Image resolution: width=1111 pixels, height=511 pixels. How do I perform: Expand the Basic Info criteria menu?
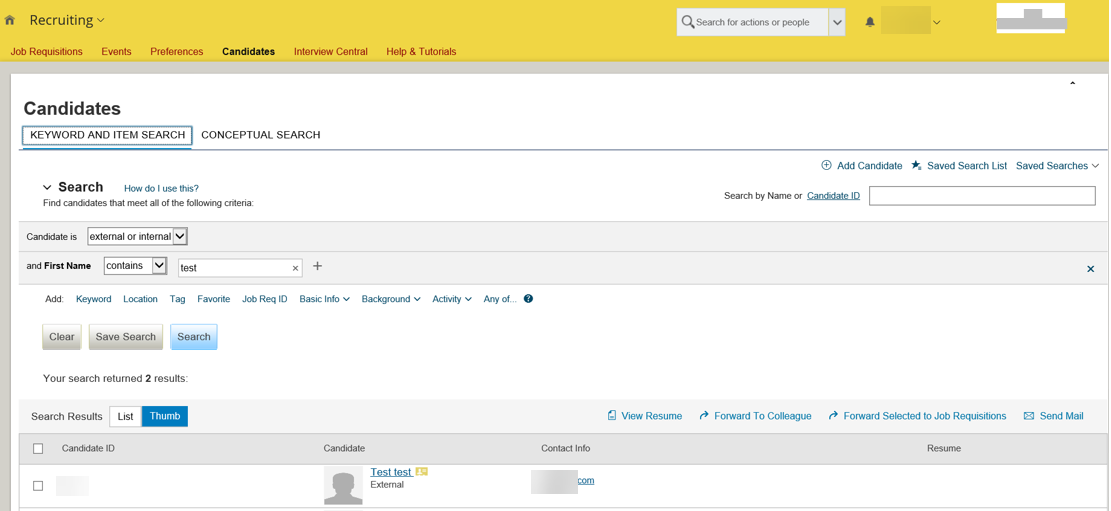[x=325, y=299]
